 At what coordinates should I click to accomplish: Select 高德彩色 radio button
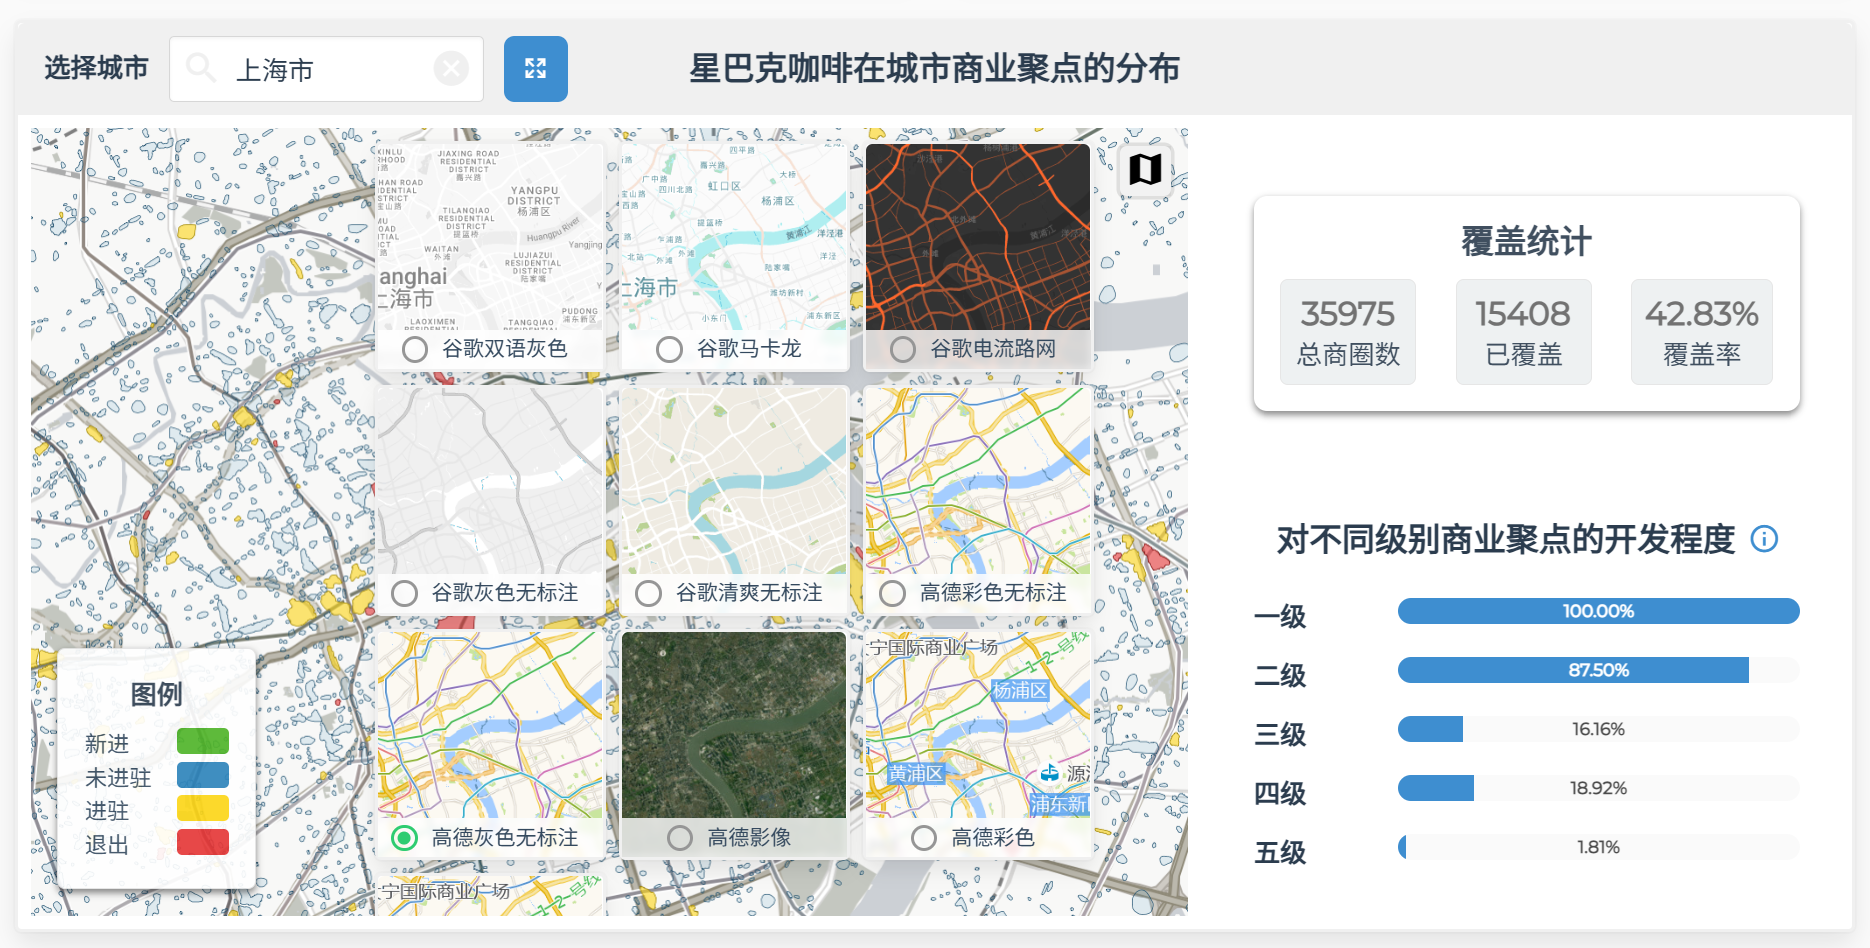[x=924, y=837]
